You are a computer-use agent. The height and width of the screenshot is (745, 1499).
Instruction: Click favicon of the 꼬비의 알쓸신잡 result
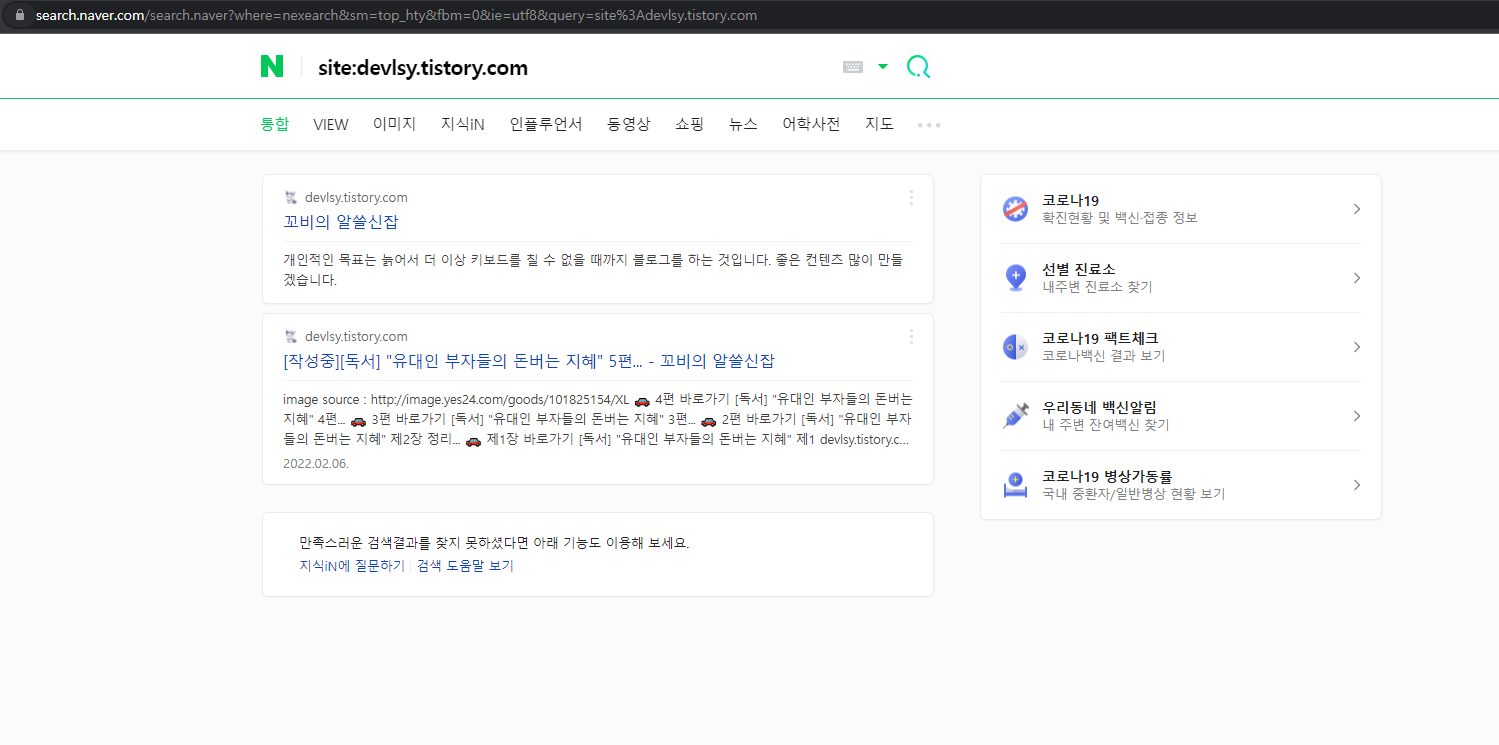click(x=291, y=197)
